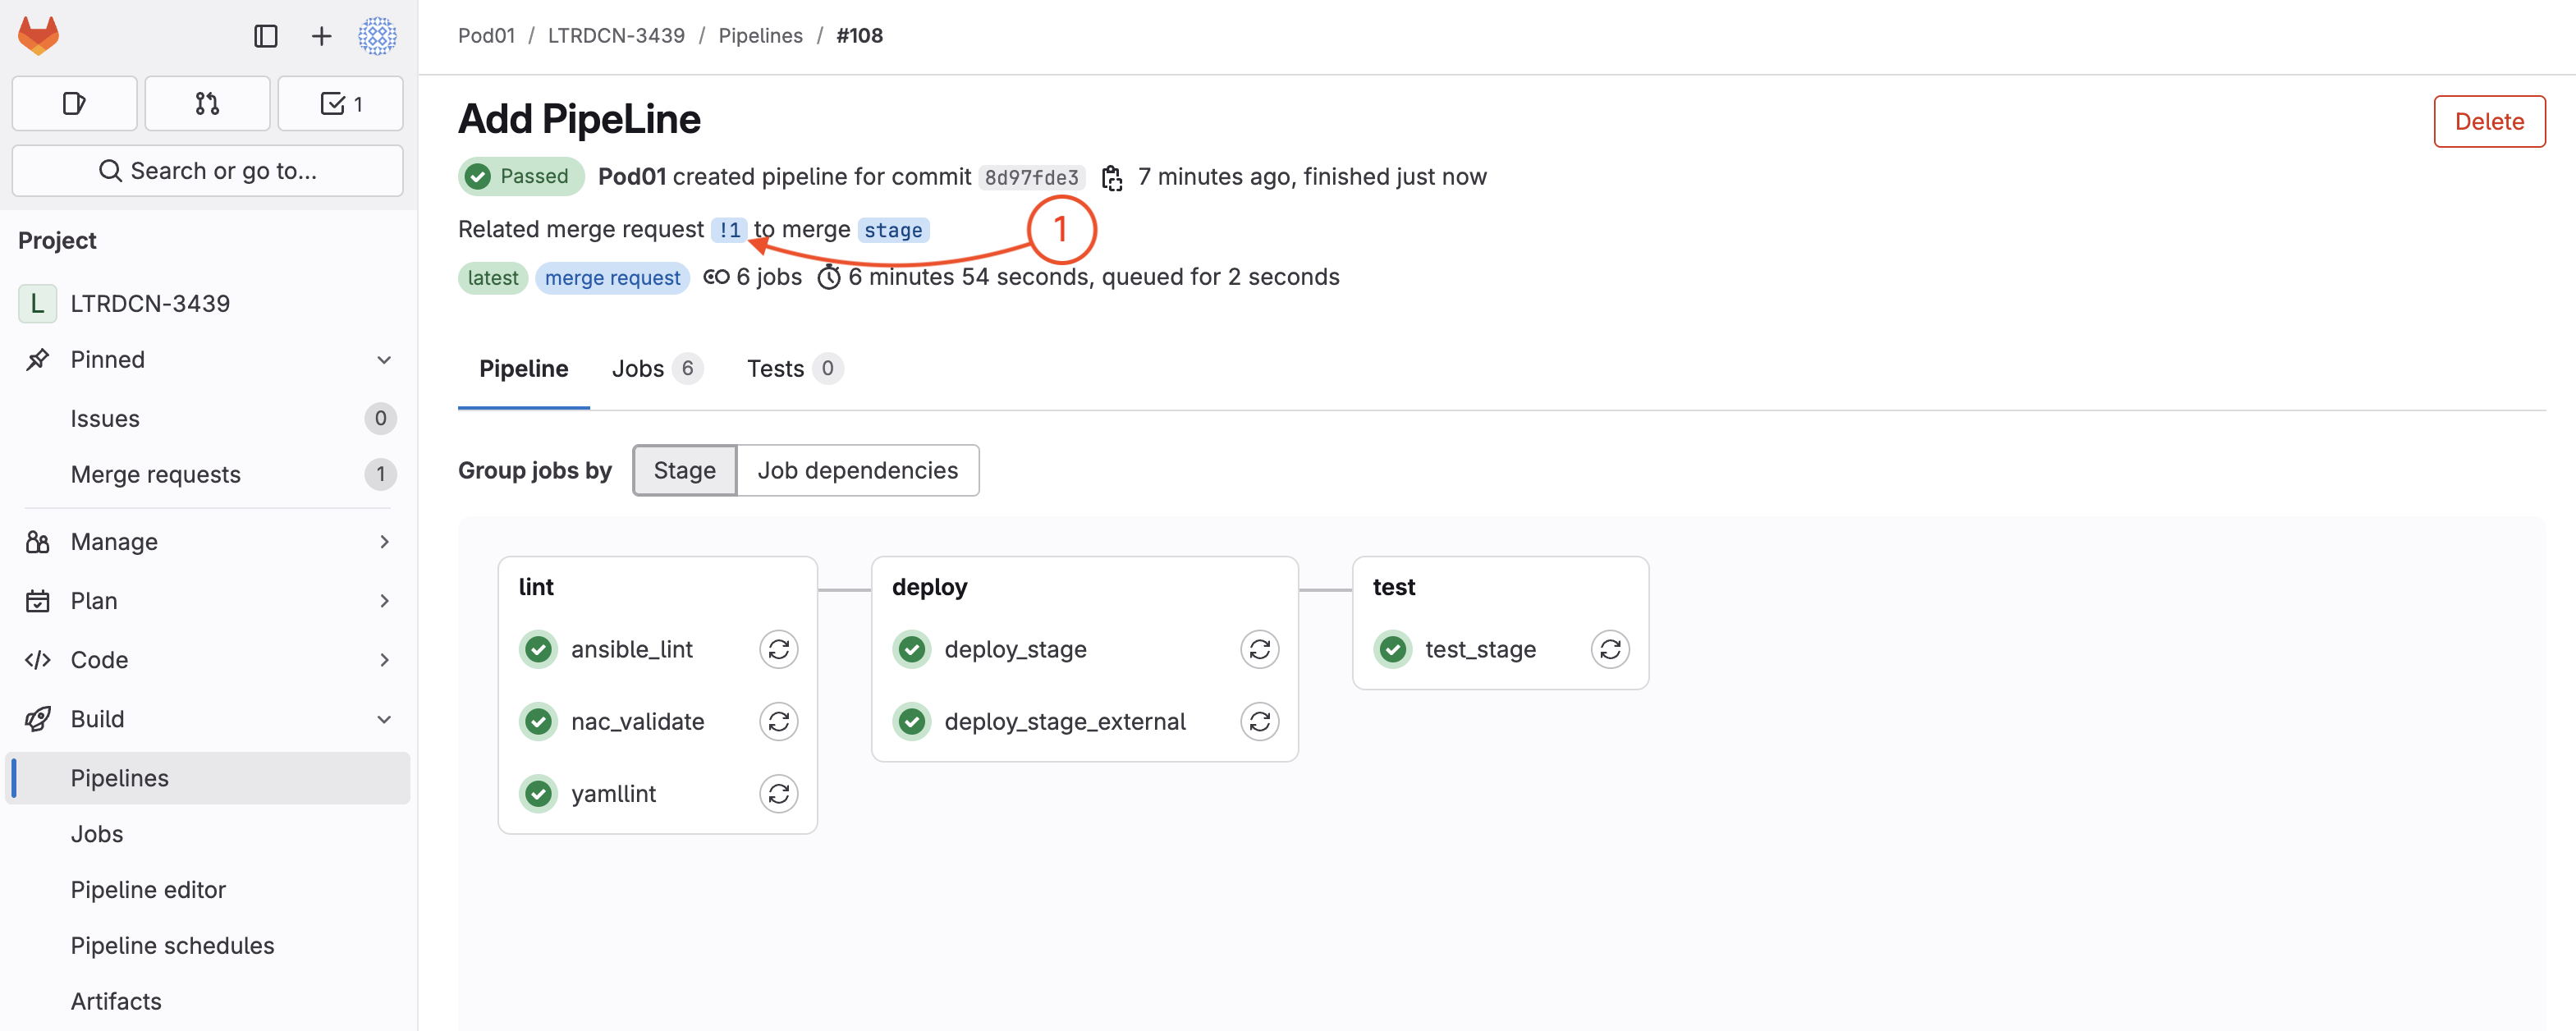Click the LTRDCN-3439 project avatar
Image resolution: width=2576 pixels, height=1031 pixels.
(38, 303)
